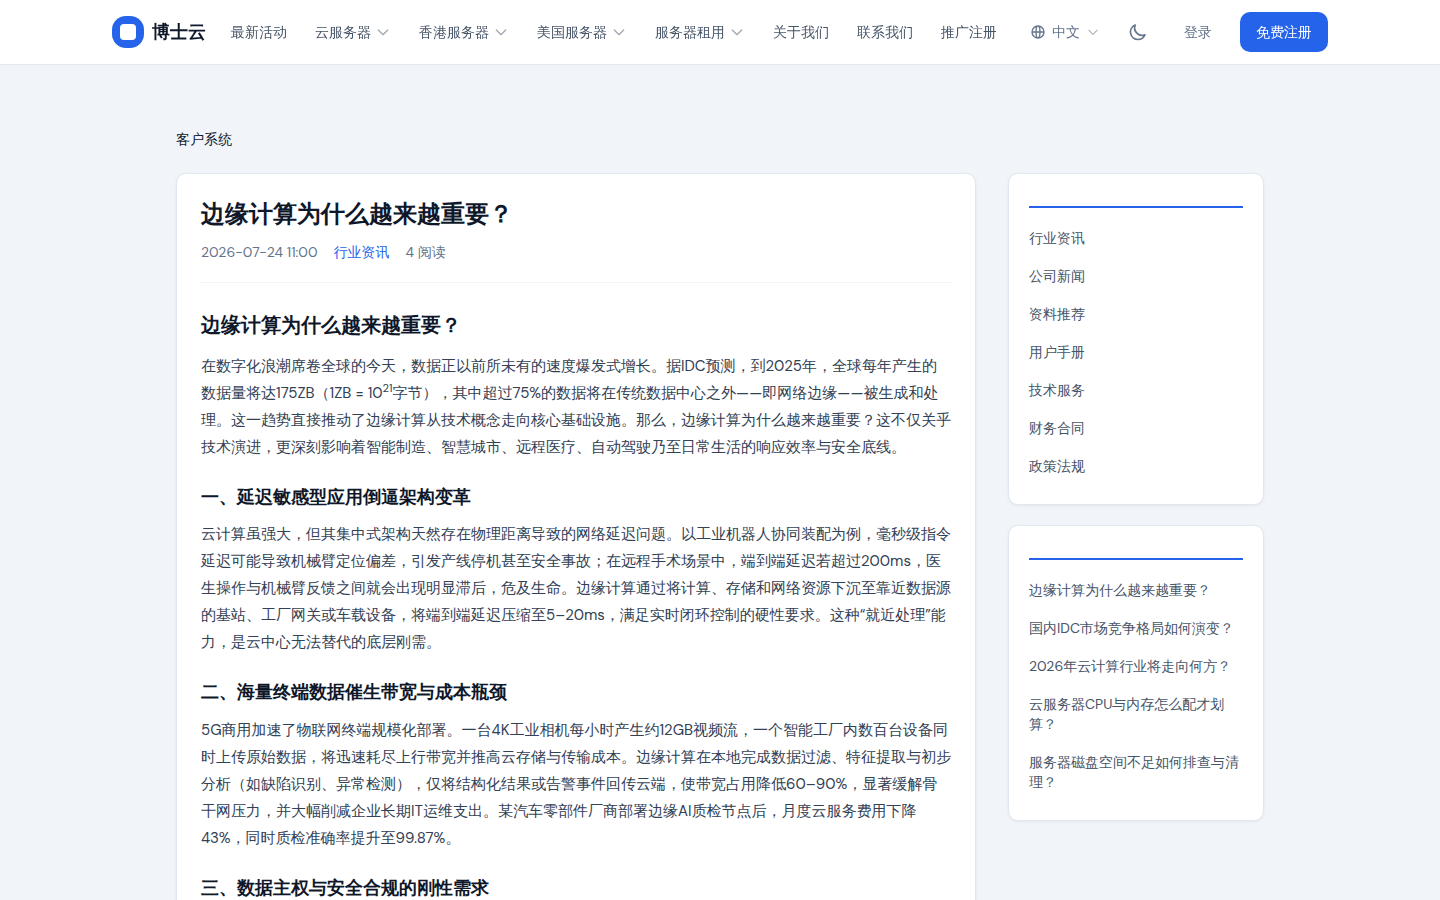Image resolution: width=1440 pixels, height=900 pixels.
Task: Click the 4 阅读 view count
Action: (426, 252)
